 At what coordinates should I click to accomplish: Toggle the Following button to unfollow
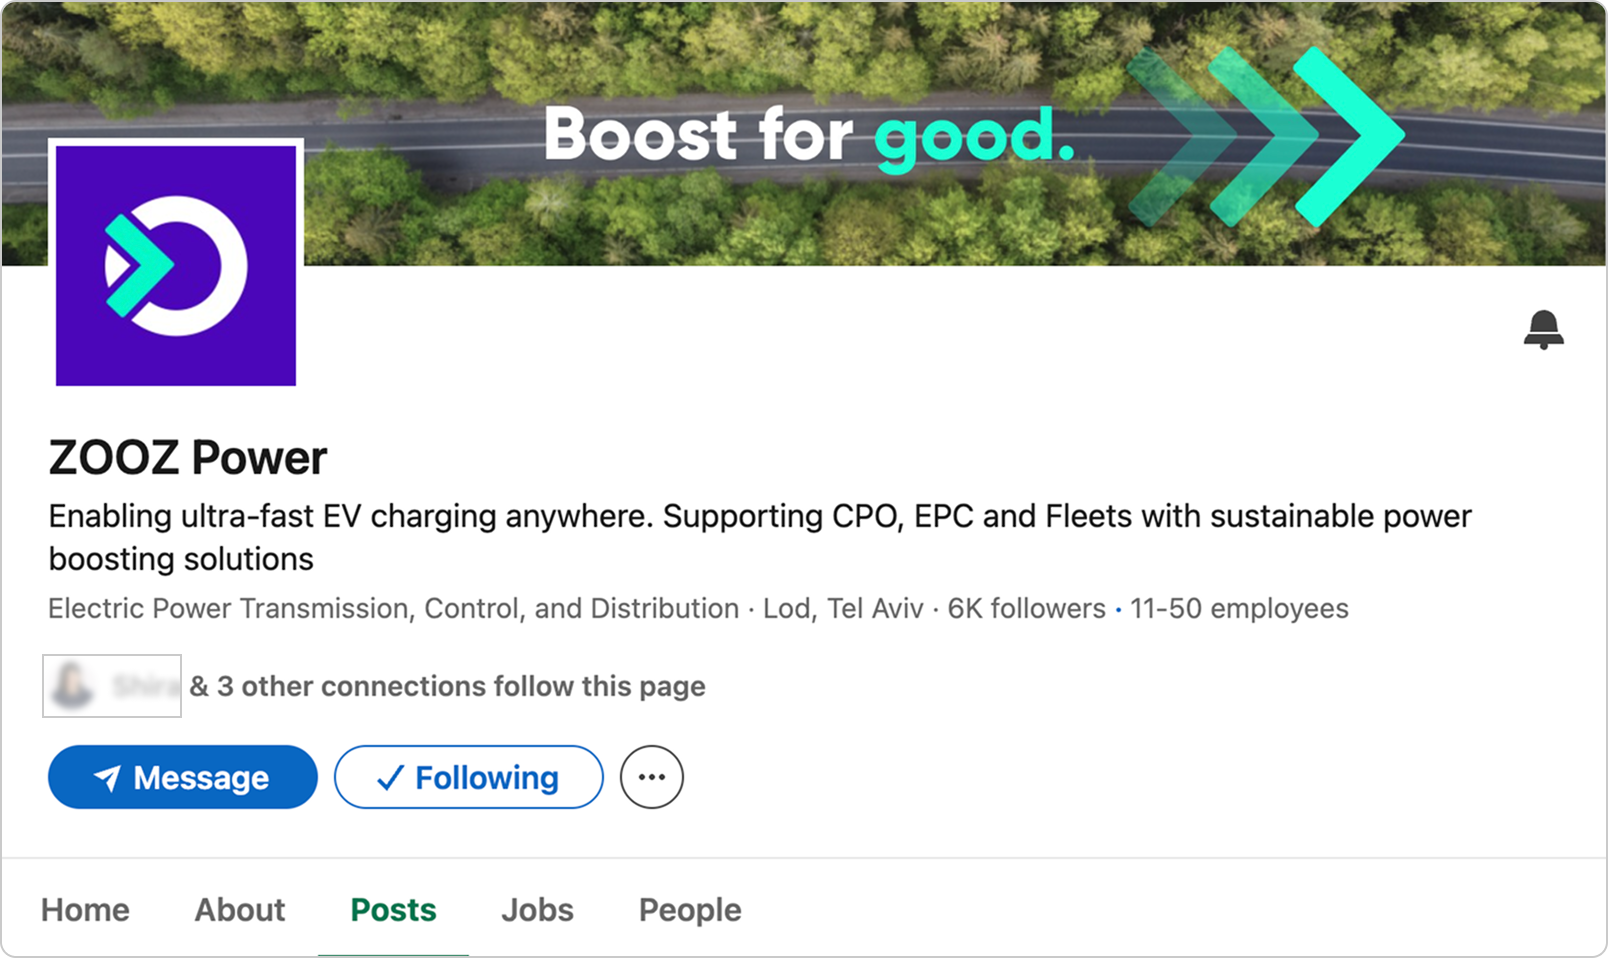pyautogui.click(x=468, y=777)
